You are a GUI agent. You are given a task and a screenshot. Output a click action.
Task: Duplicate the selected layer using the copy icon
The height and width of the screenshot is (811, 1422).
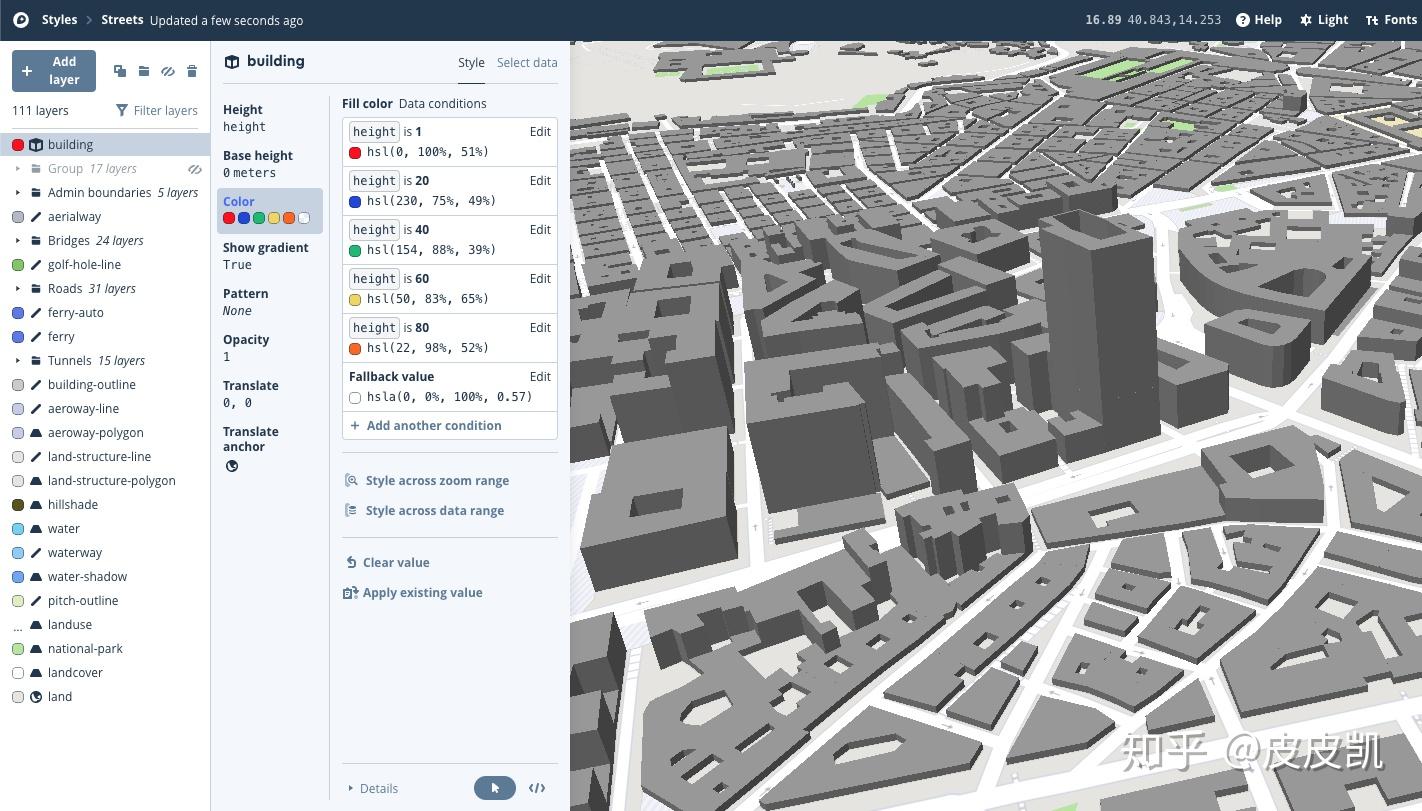[120, 71]
